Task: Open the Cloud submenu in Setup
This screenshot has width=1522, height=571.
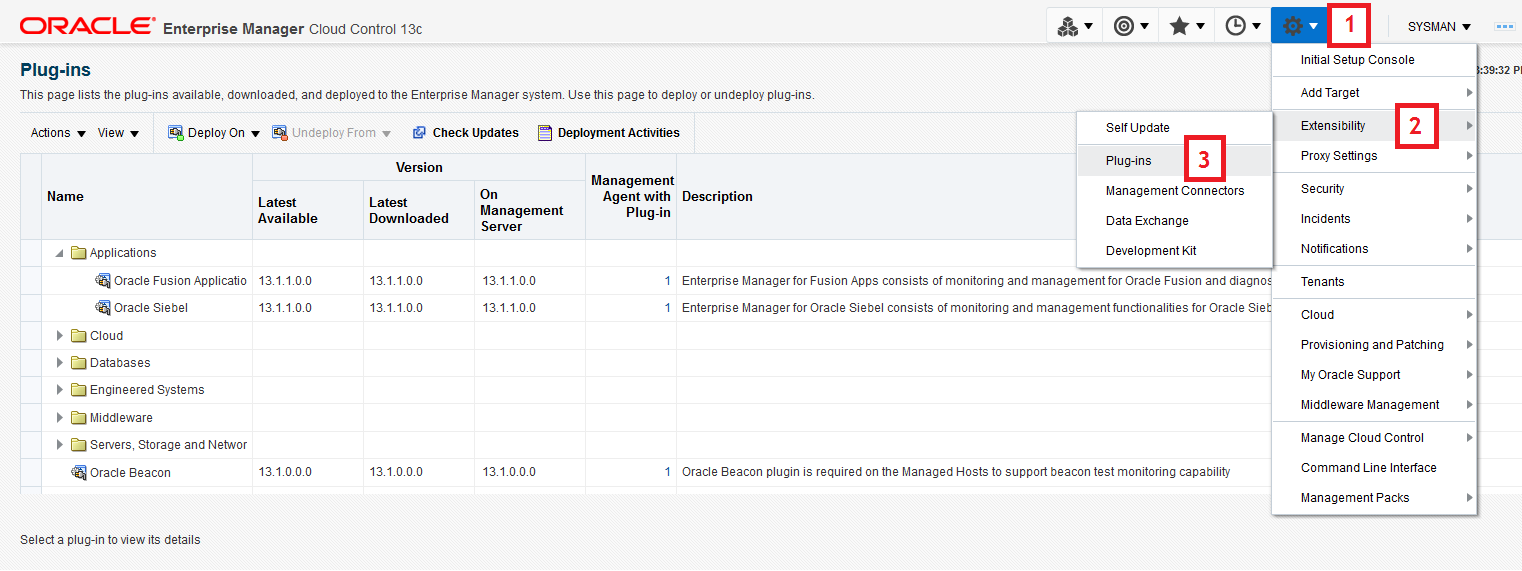Action: pos(1374,315)
